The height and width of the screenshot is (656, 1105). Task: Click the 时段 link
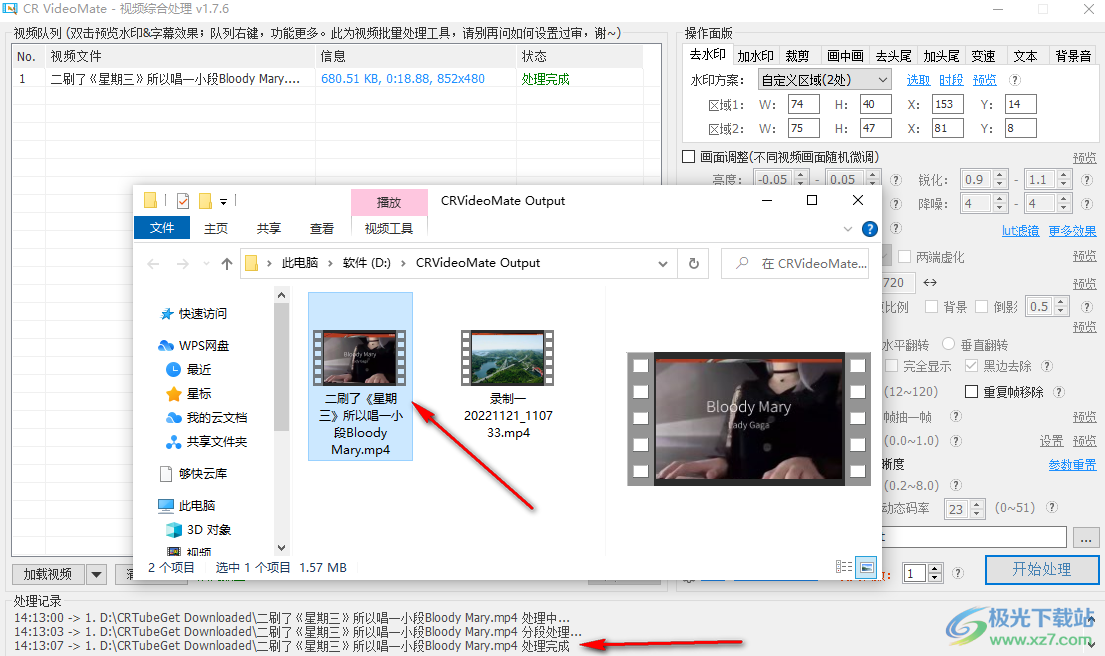click(x=951, y=80)
